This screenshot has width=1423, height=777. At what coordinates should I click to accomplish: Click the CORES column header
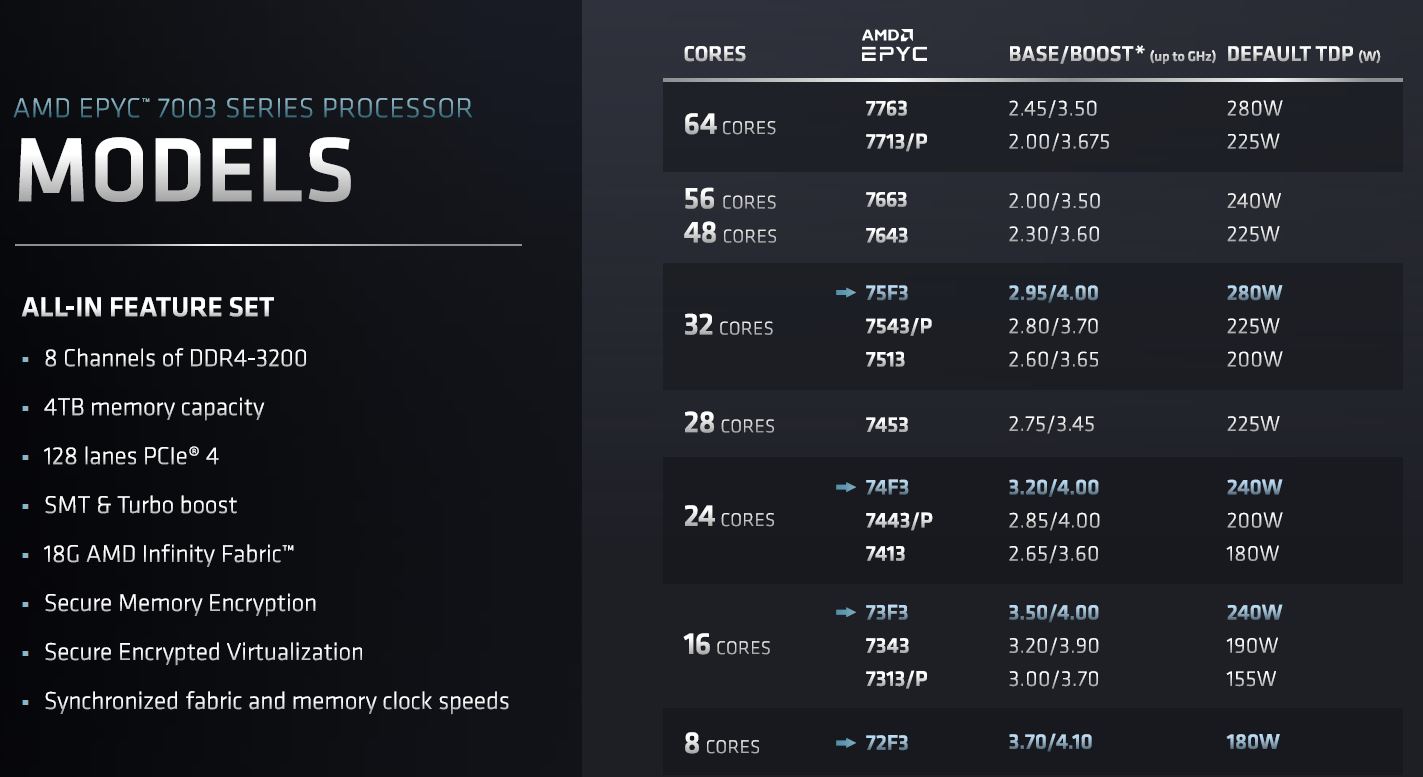coord(714,54)
